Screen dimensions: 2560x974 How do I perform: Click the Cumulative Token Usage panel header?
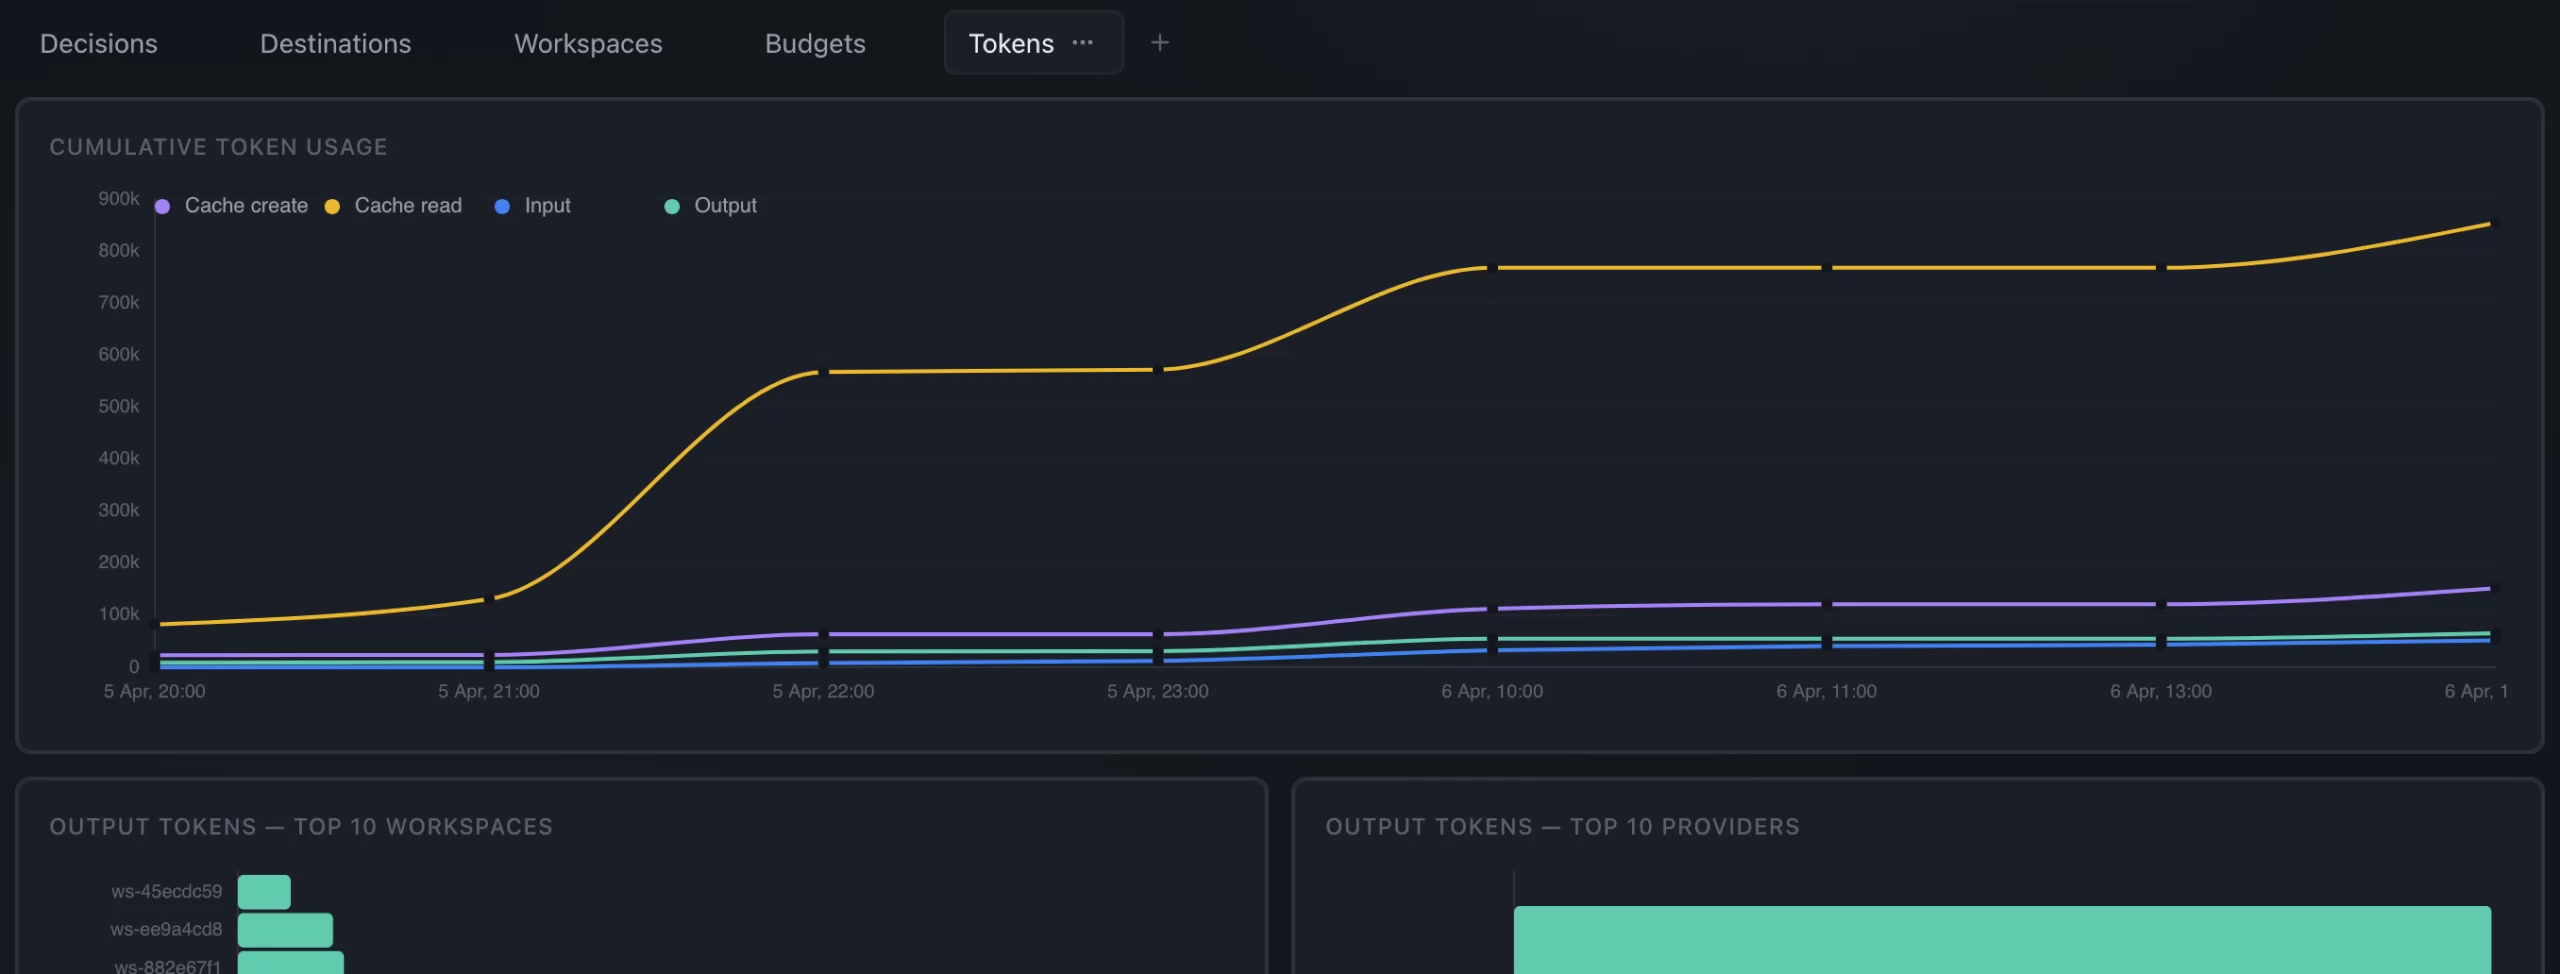[x=218, y=146]
